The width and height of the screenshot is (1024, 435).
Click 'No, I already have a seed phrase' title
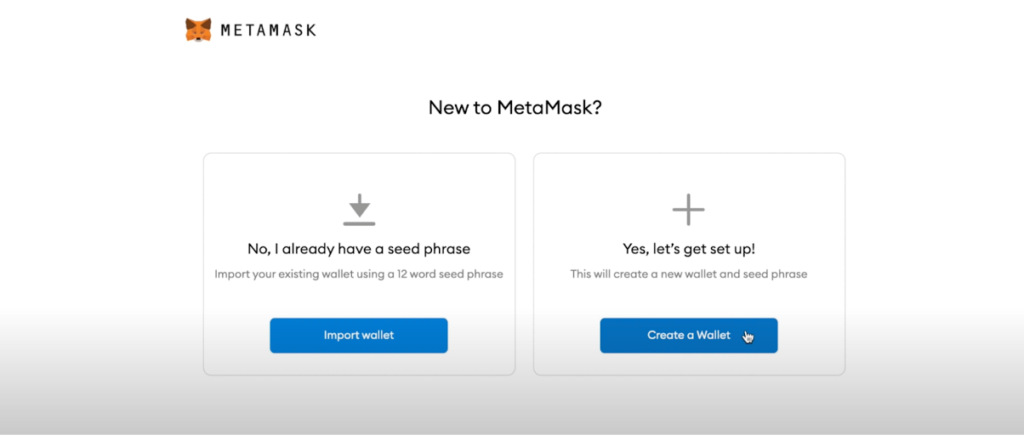coord(358,248)
